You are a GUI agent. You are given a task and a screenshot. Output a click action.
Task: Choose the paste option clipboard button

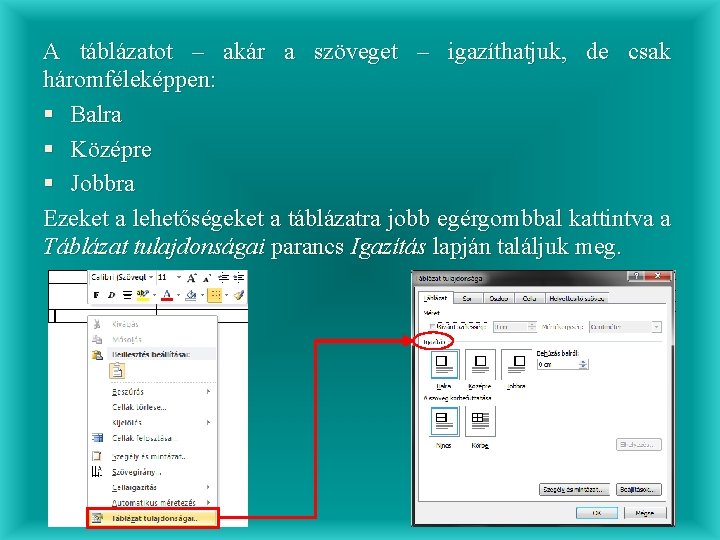click(x=117, y=371)
